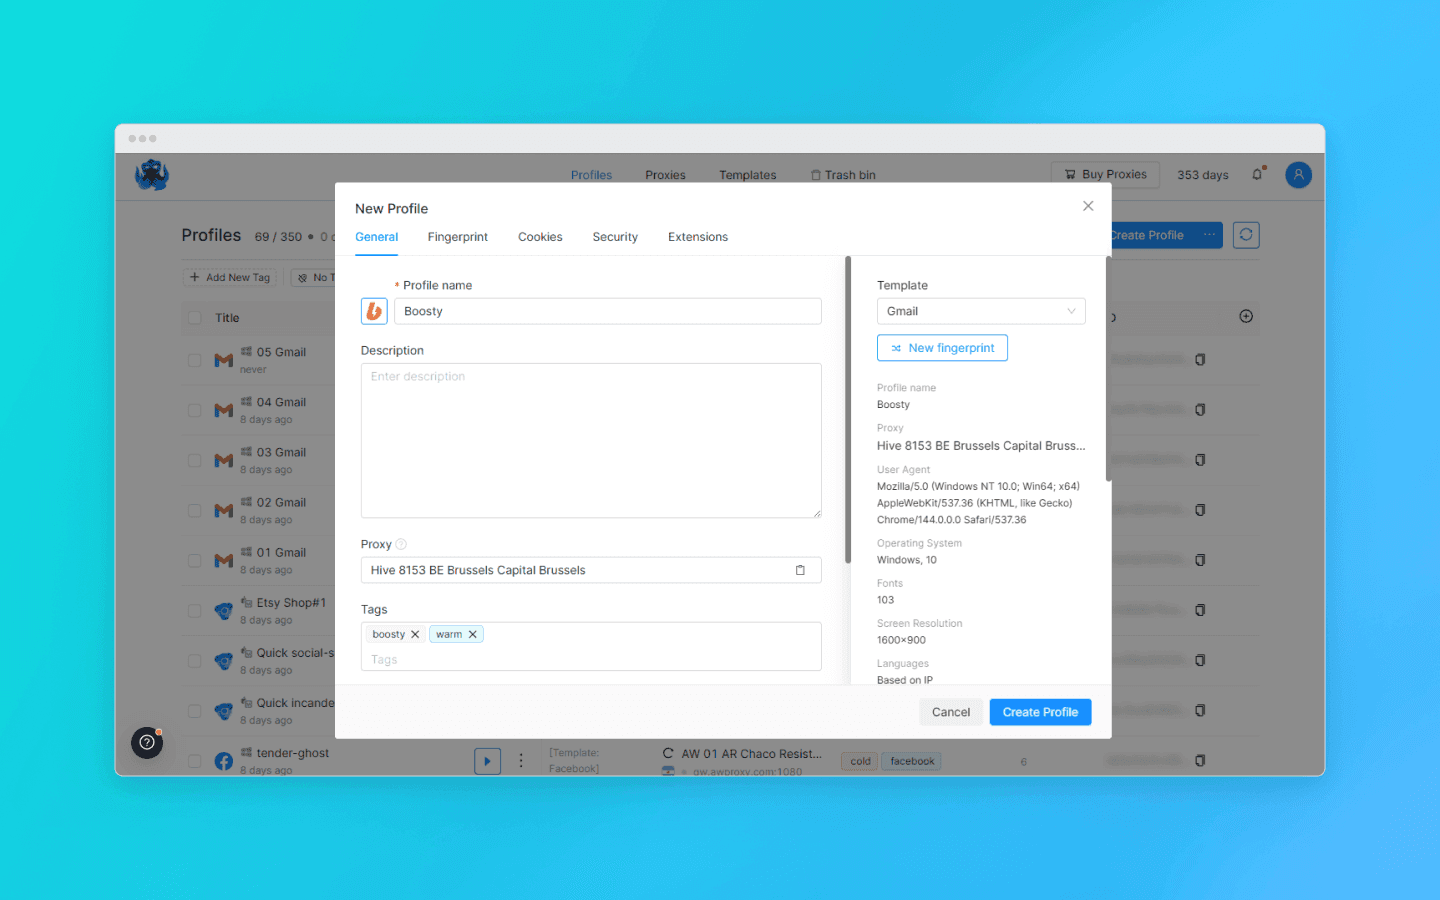Click the dialog left panel scrollbar
This screenshot has height=900, width=1440.
pos(848,410)
